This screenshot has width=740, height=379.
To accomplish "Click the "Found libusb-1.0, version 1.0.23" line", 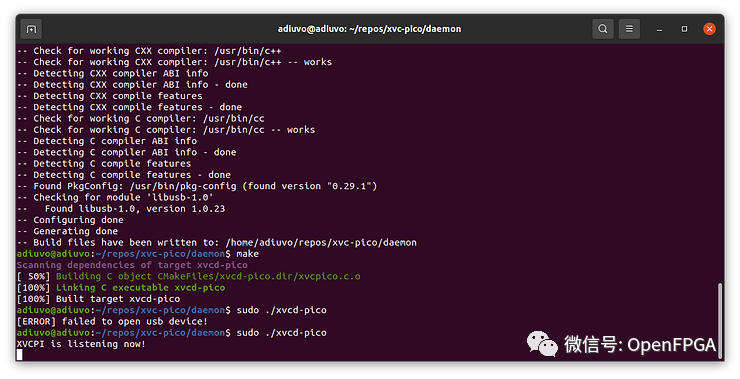I will coord(135,209).
